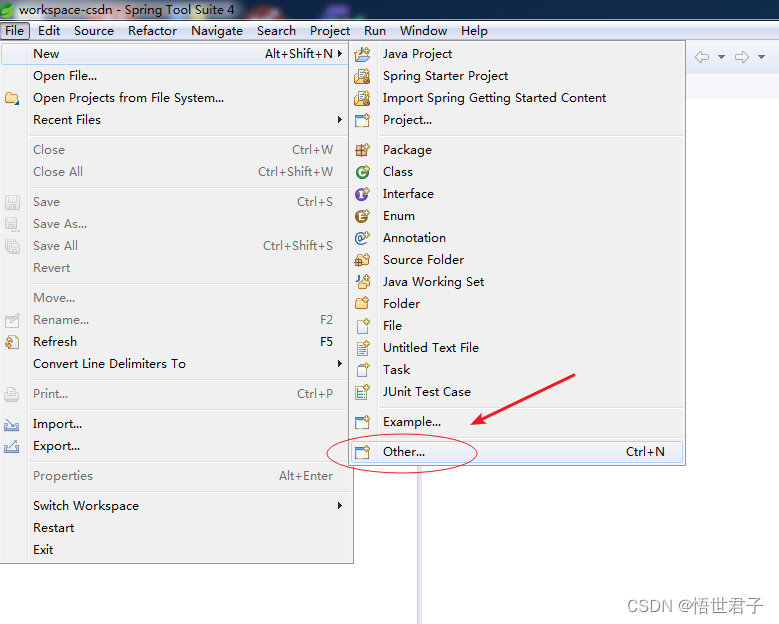Viewport: 779px width, 624px height.
Task: Select Other... in the New submenu
Action: (517, 452)
